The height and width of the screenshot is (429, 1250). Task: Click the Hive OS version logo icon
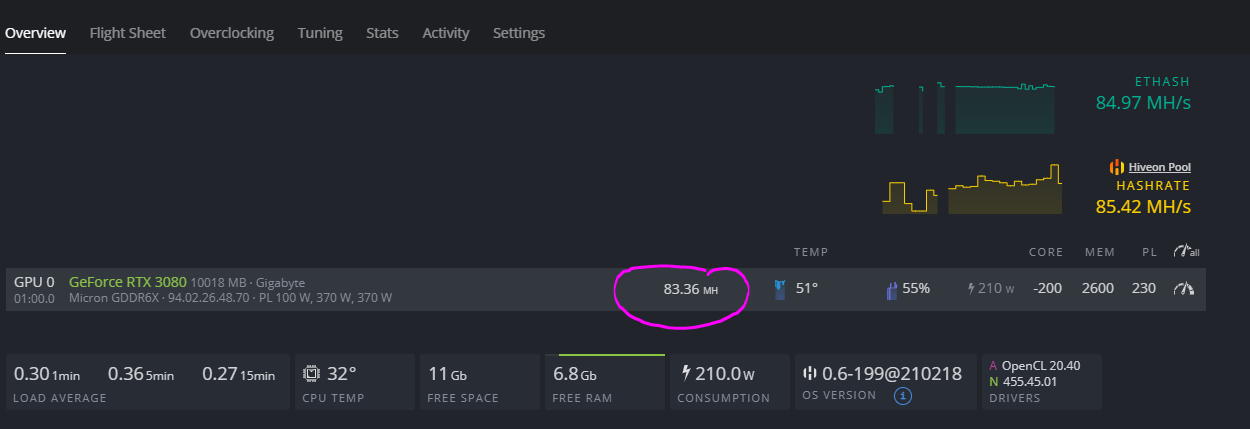(x=810, y=373)
